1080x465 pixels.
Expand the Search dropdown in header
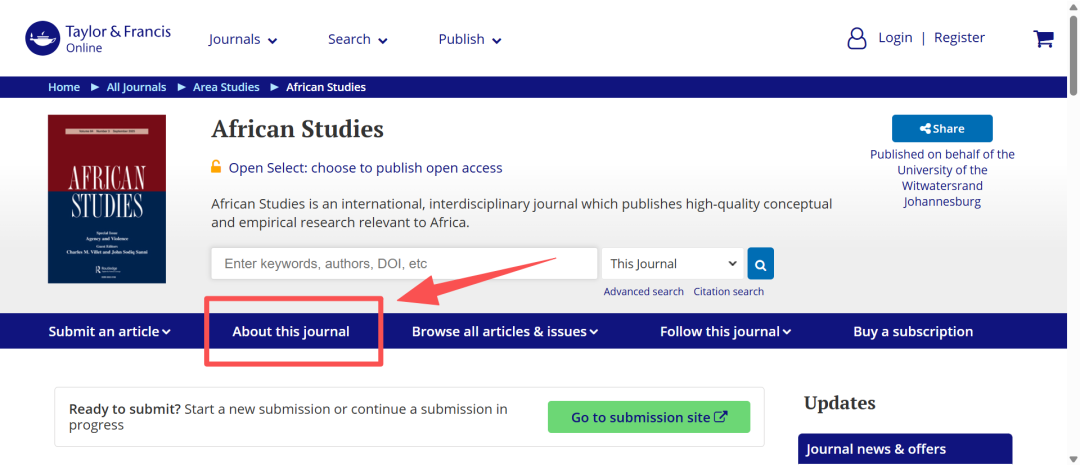pos(357,40)
